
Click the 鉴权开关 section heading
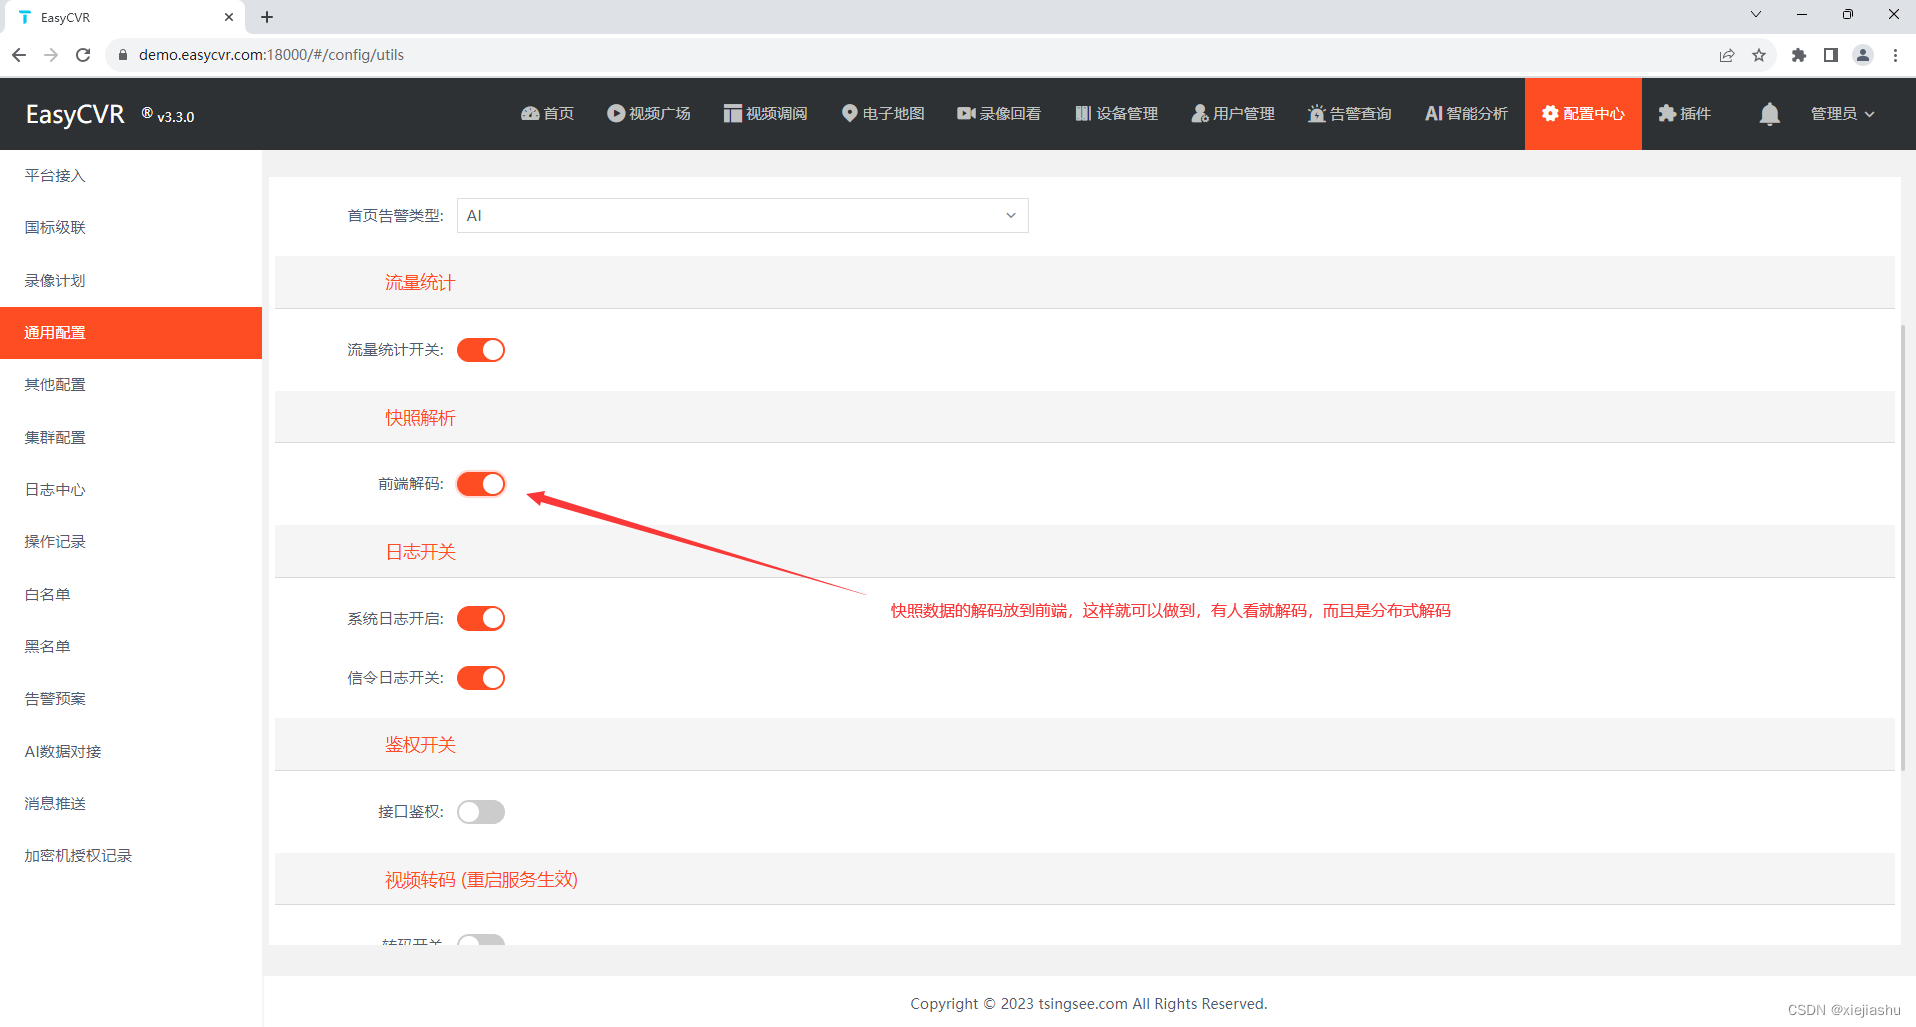pyautogui.click(x=420, y=745)
